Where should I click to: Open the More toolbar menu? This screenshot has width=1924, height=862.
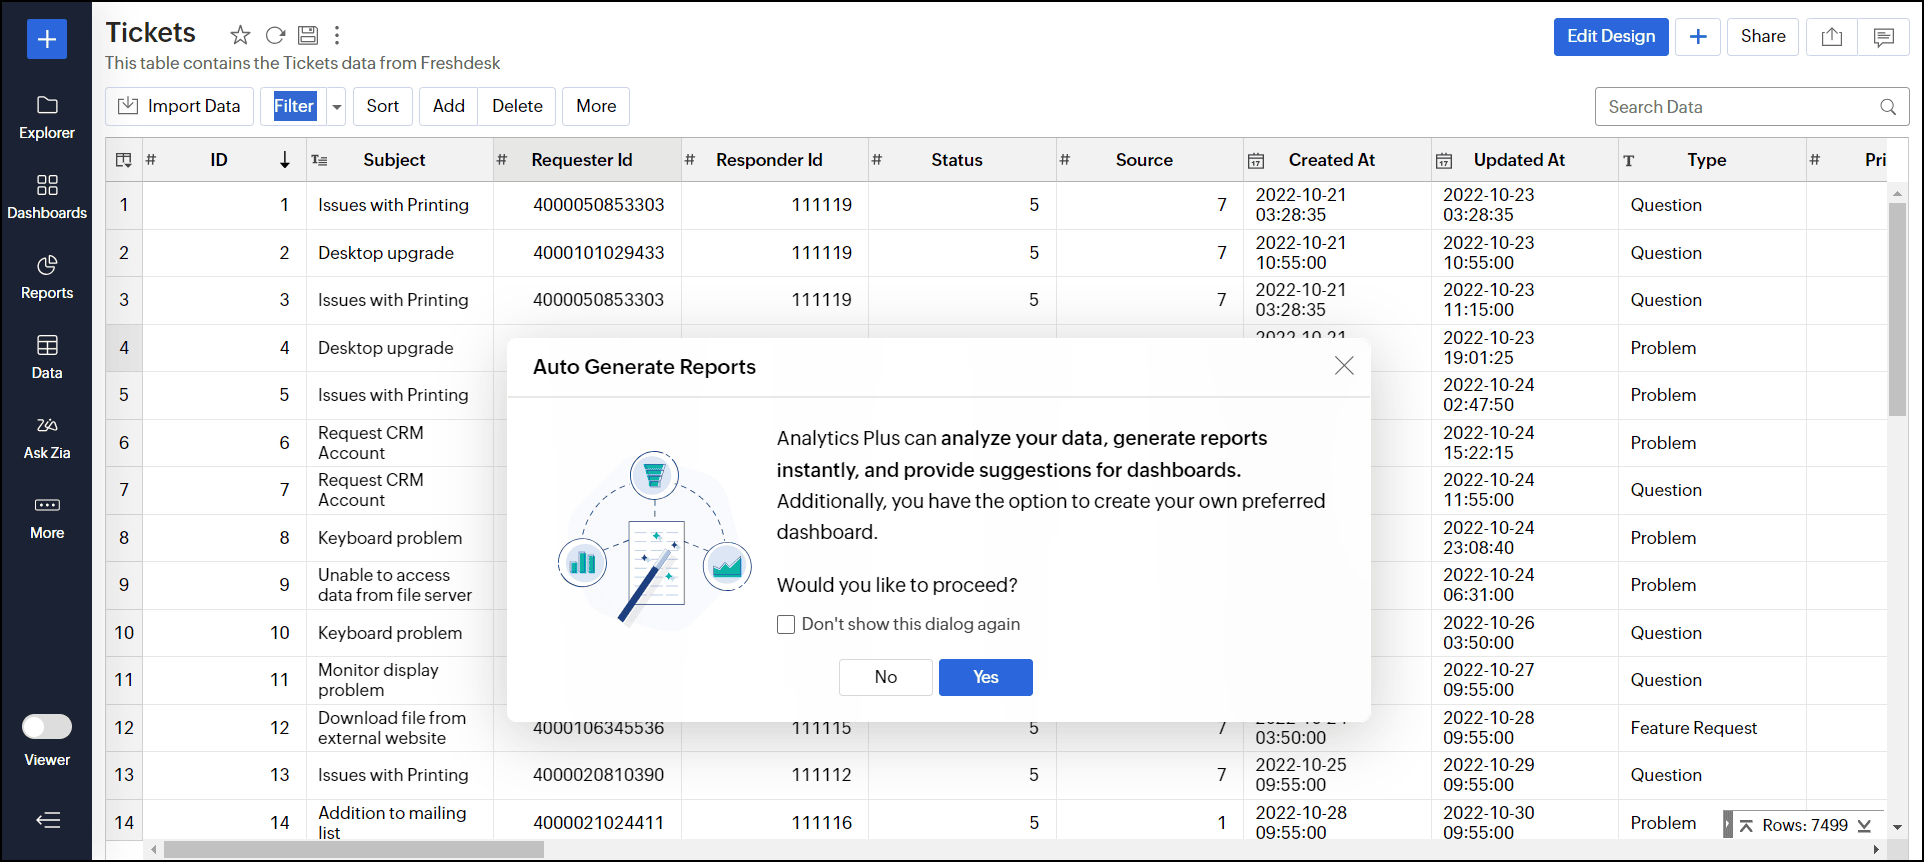pyautogui.click(x=595, y=107)
